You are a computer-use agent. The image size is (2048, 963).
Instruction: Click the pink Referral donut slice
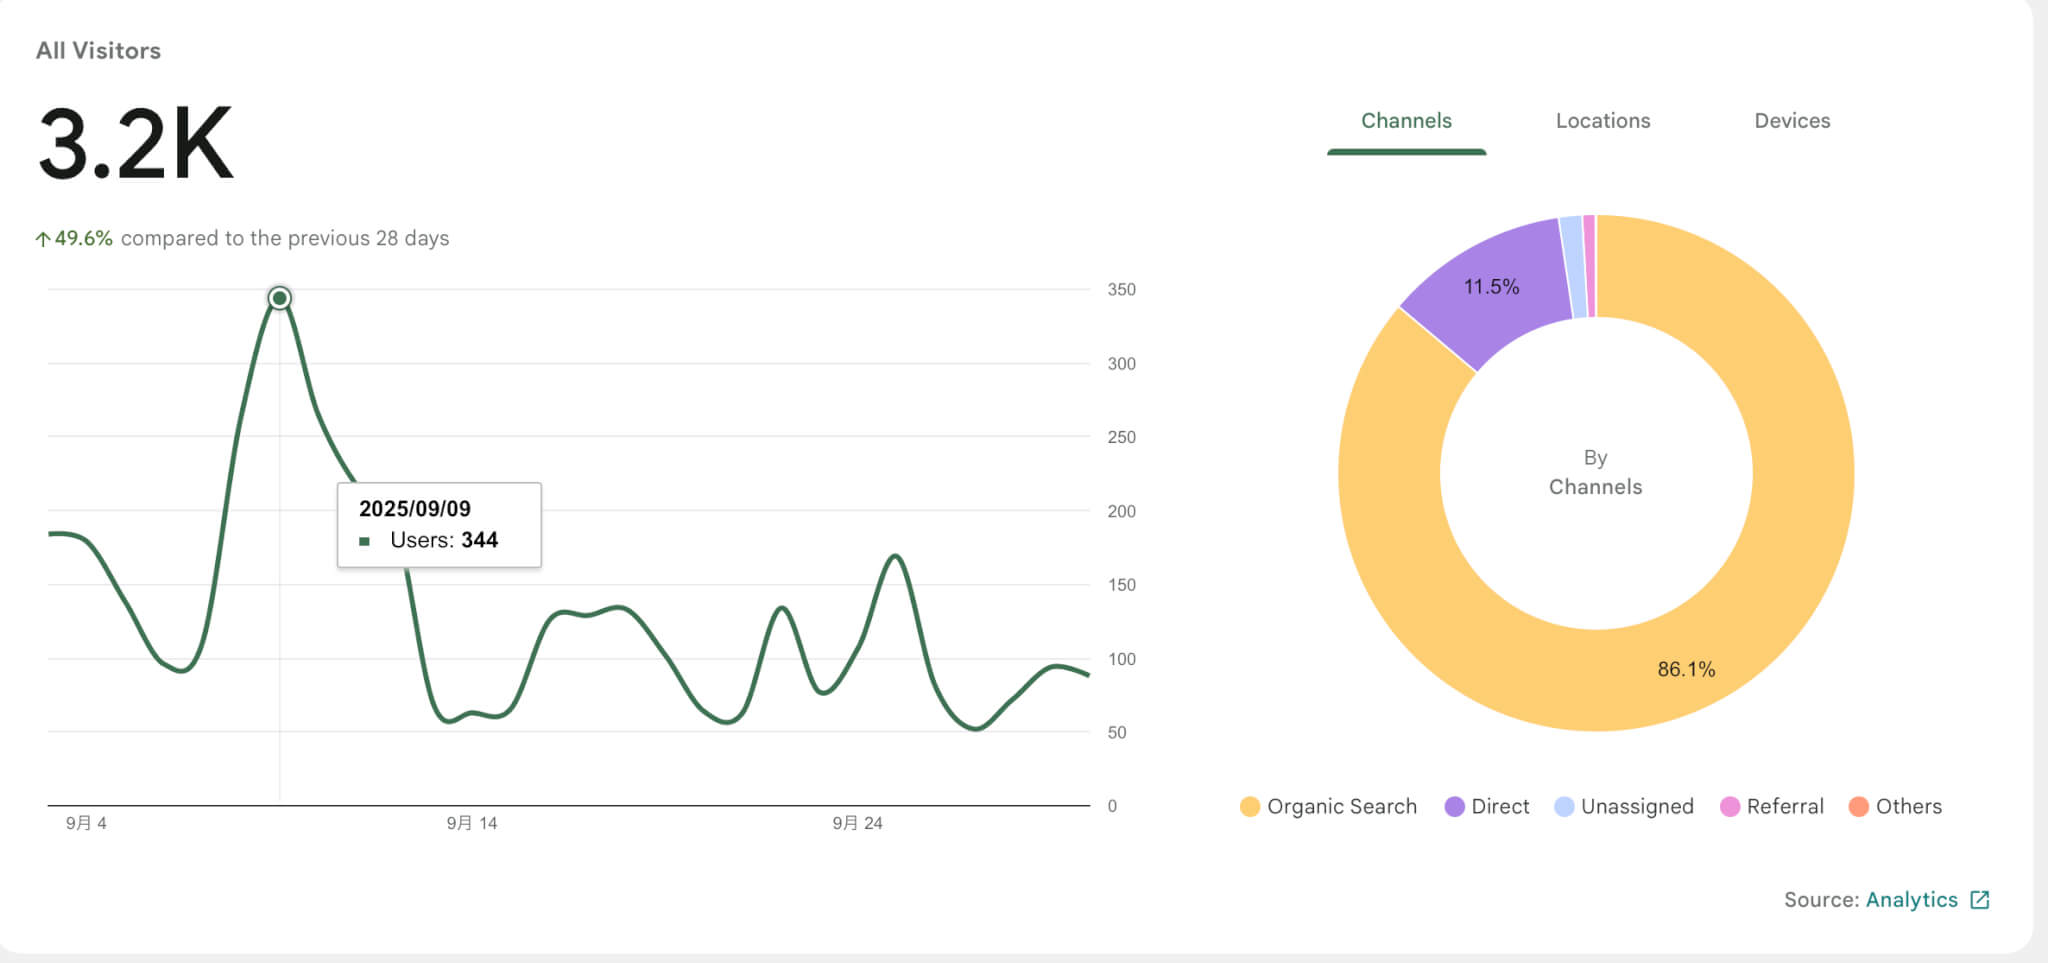click(x=1590, y=266)
